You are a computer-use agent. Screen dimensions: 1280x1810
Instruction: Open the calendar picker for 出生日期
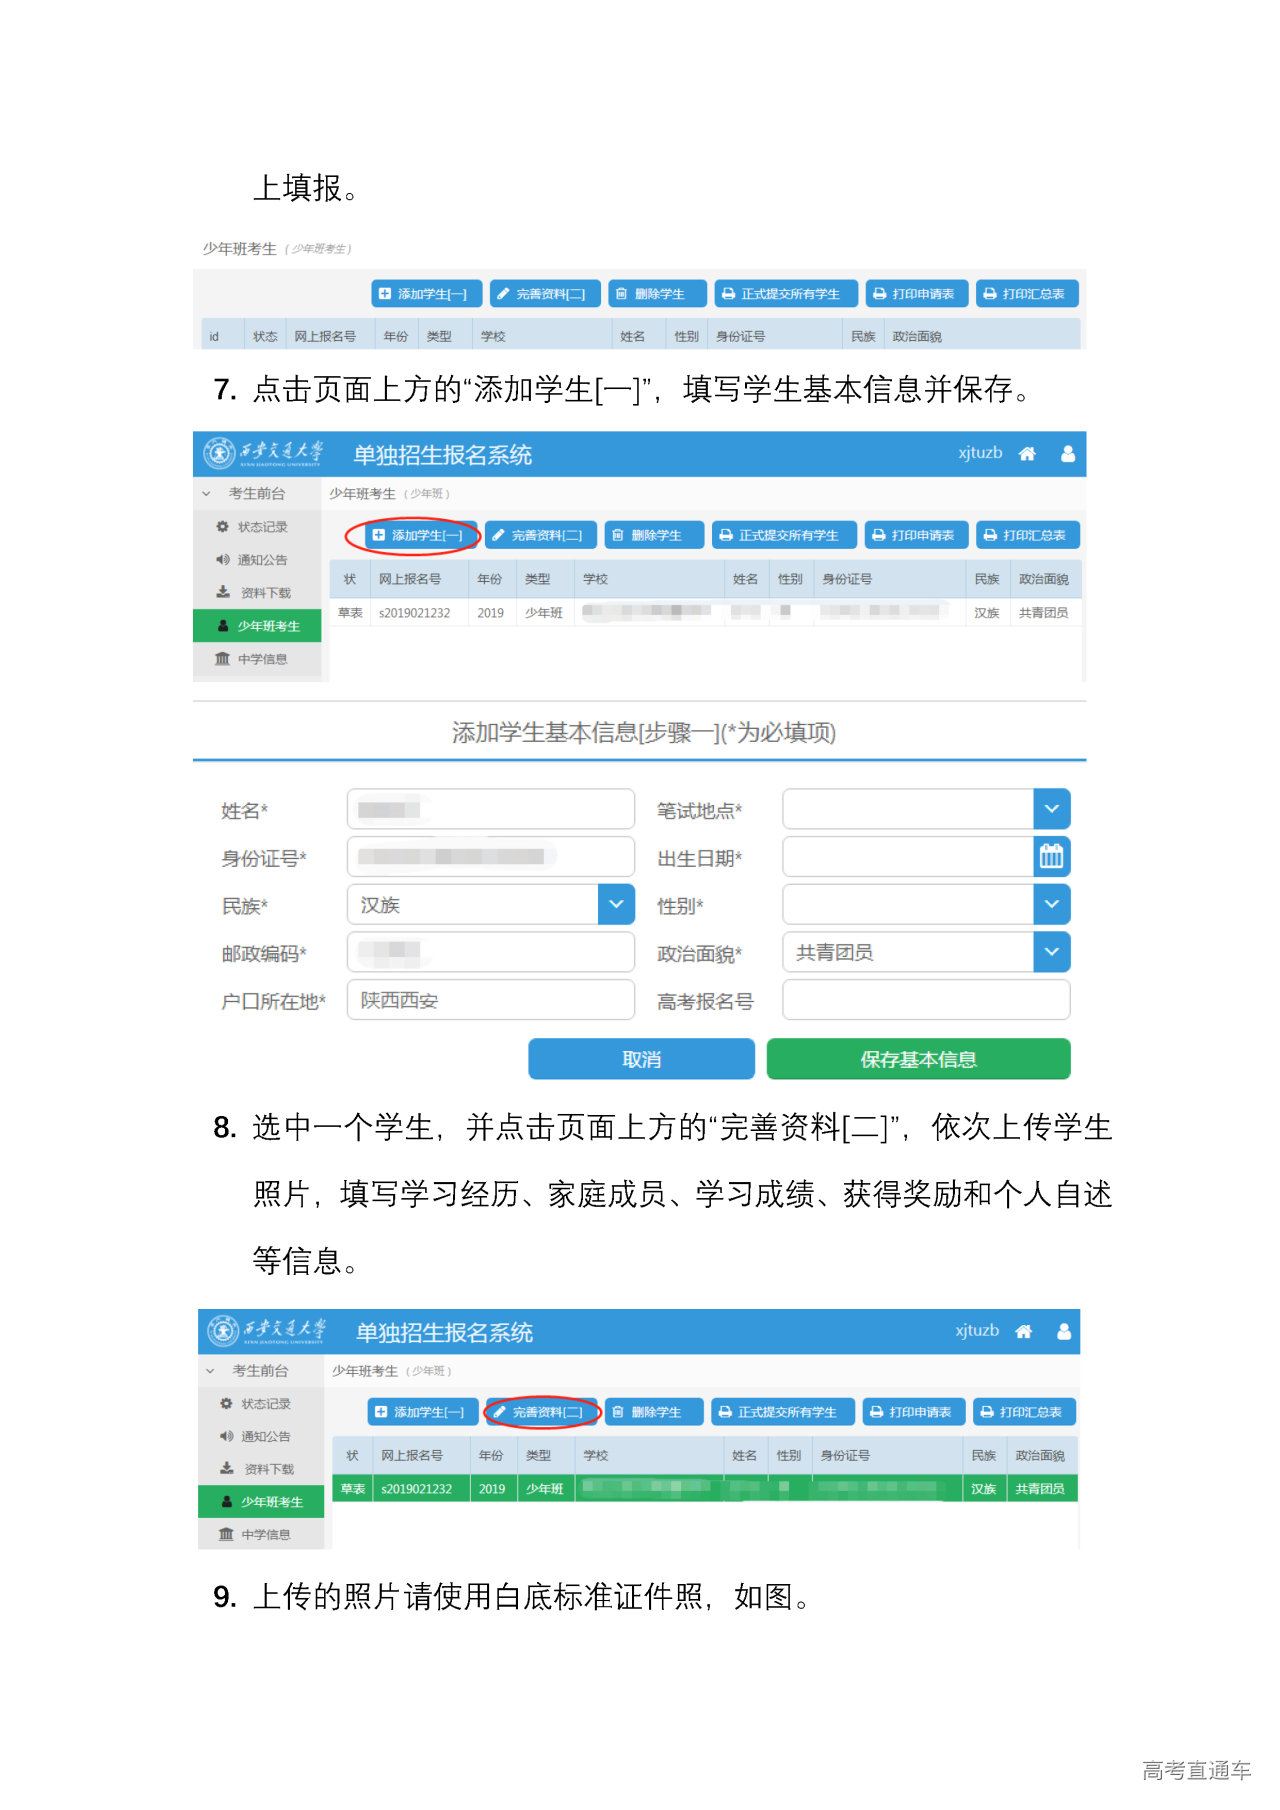[1051, 857]
